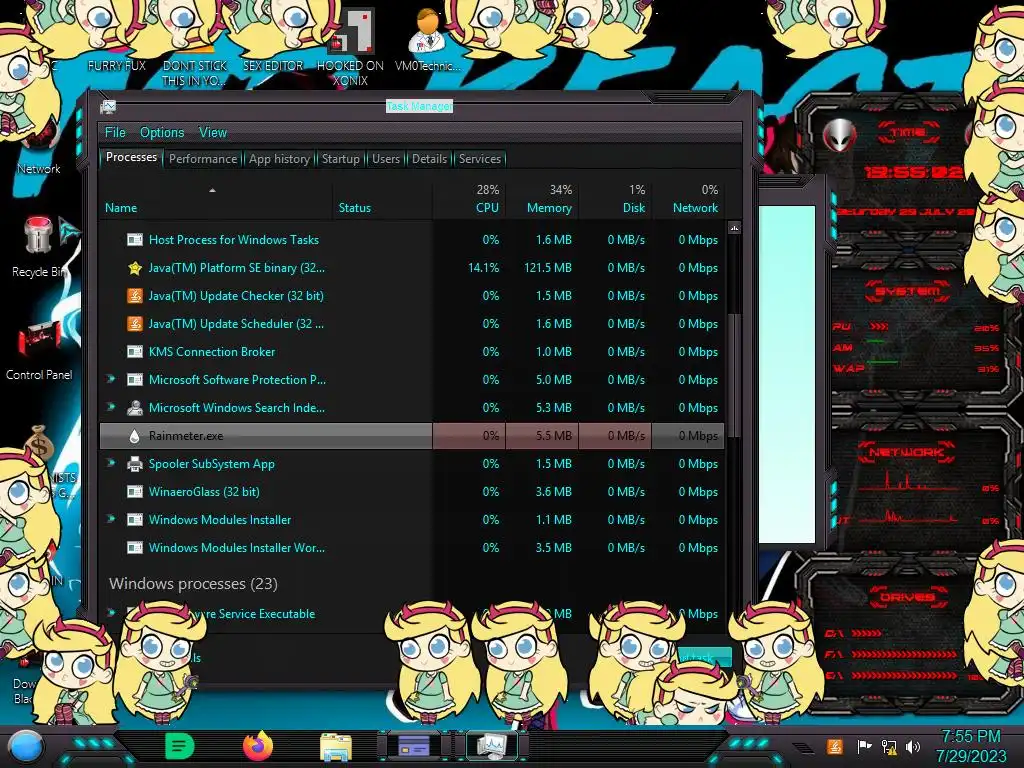Sort processes by the Name column
Image resolution: width=1024 pixels, height=768 pixels.
216,200
